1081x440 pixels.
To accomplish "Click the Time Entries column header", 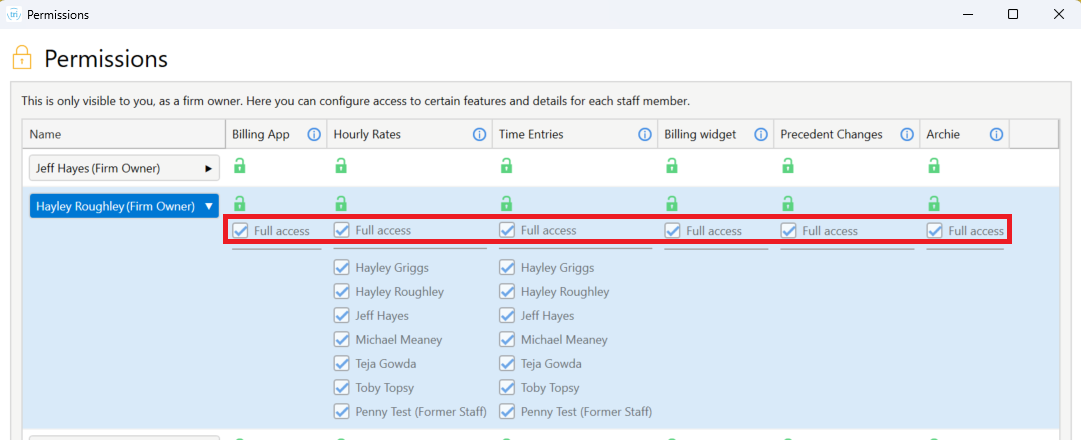I will 575,134.
